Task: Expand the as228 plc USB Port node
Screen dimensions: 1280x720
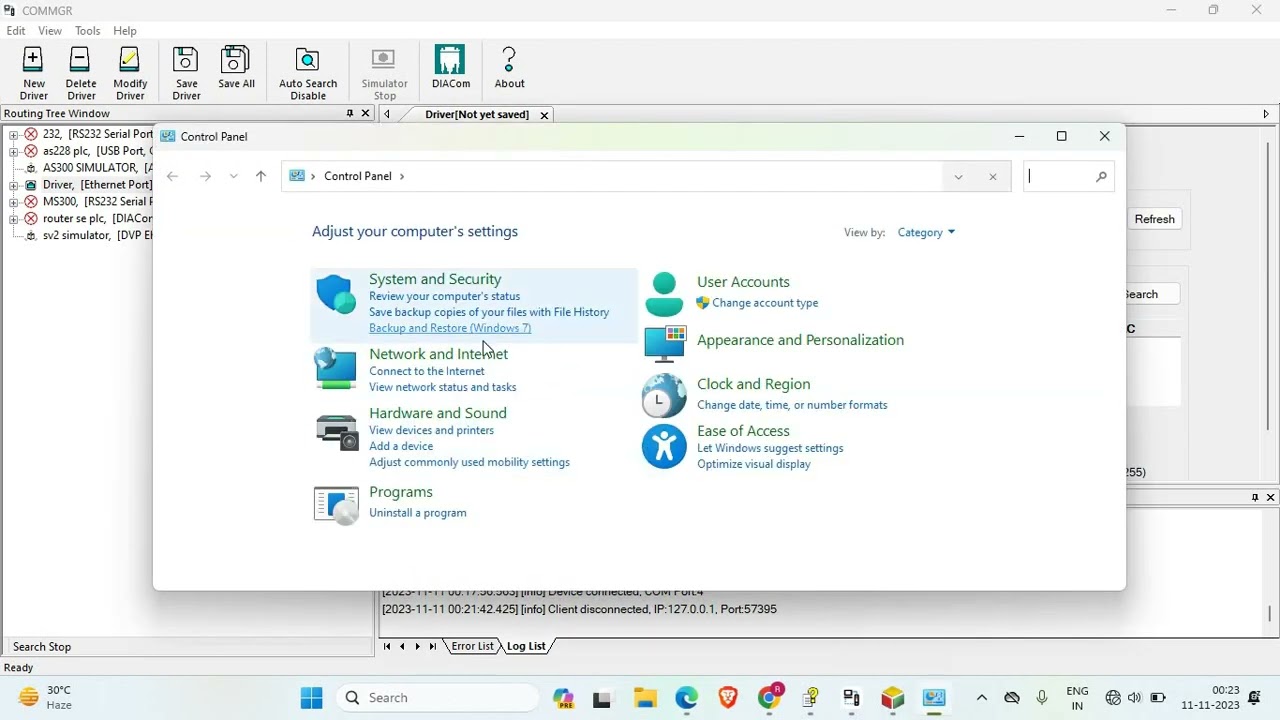Action: click(x=14, y=151)
